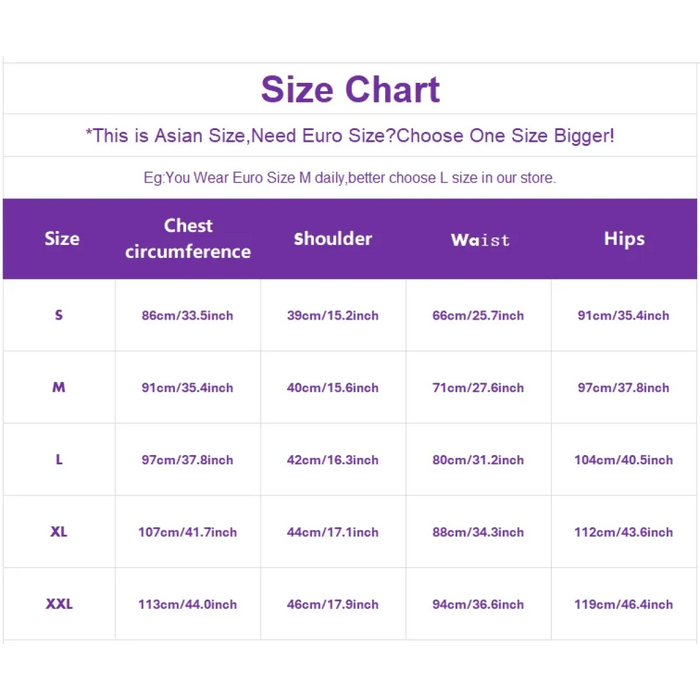Select the L size row label
The image size is (700, 700).
coord(59,460)
